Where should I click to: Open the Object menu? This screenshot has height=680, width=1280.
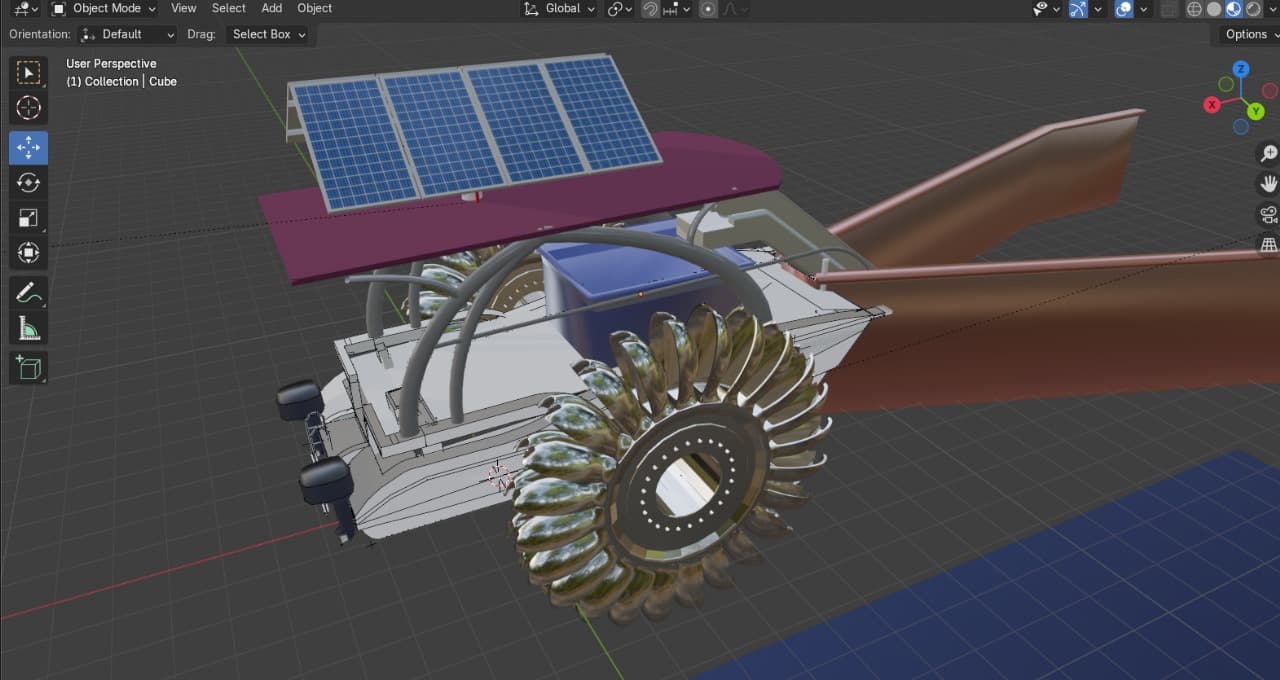point(315,8)
